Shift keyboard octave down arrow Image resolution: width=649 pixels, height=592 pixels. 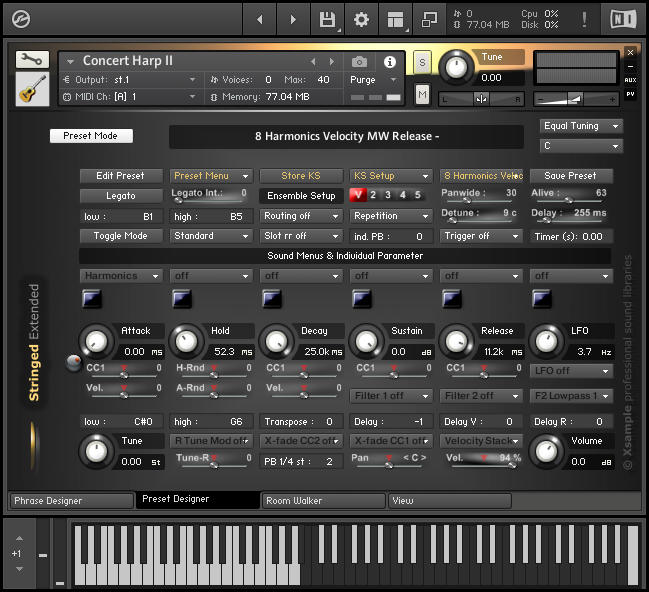point(19,569)
